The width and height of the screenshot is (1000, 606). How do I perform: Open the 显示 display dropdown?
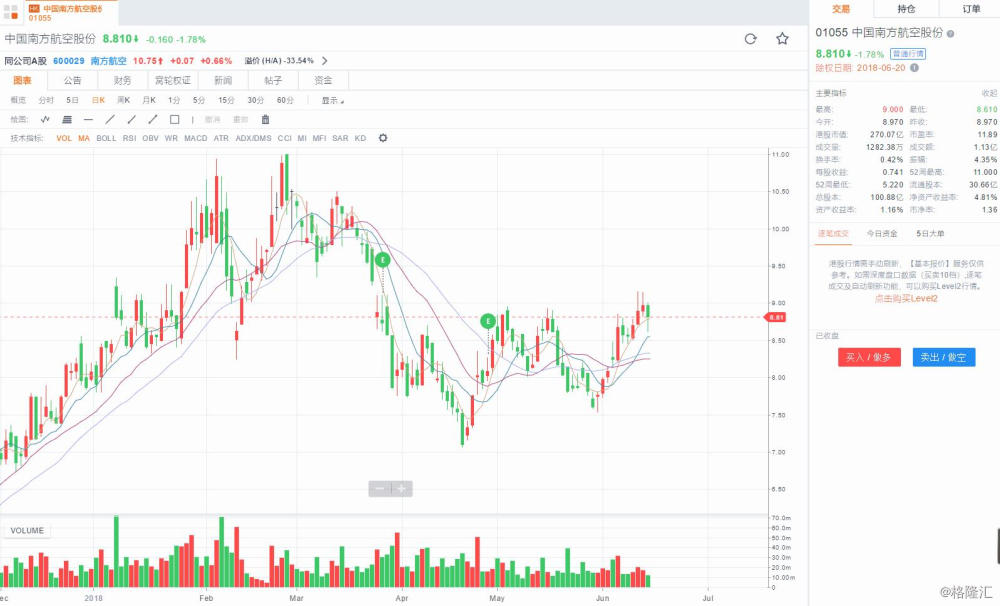pyautogui.click(x=332, y=100)
